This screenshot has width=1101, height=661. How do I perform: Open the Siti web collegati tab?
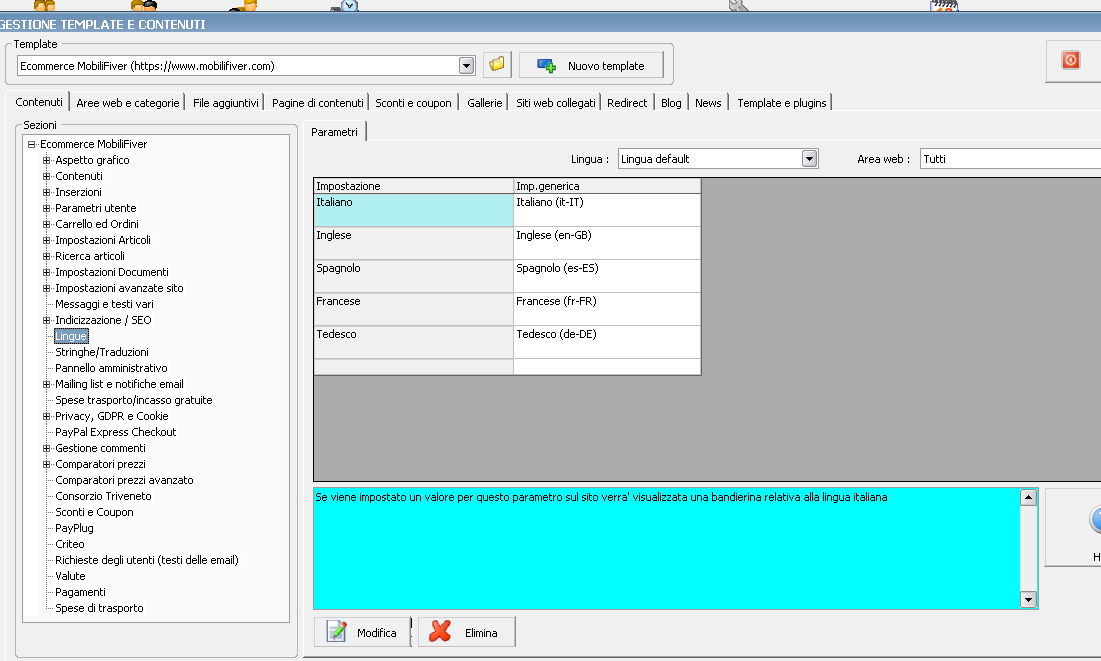coord(555,103)
